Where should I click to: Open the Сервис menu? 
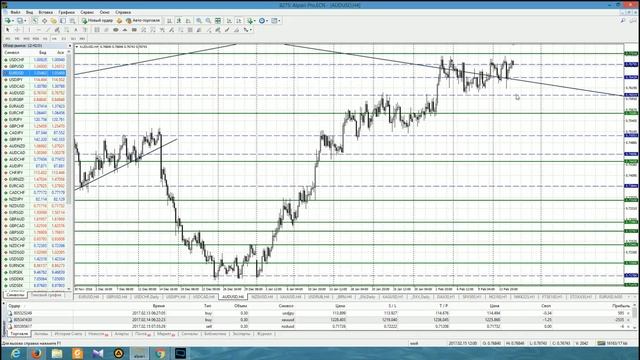tap(87, 12)
